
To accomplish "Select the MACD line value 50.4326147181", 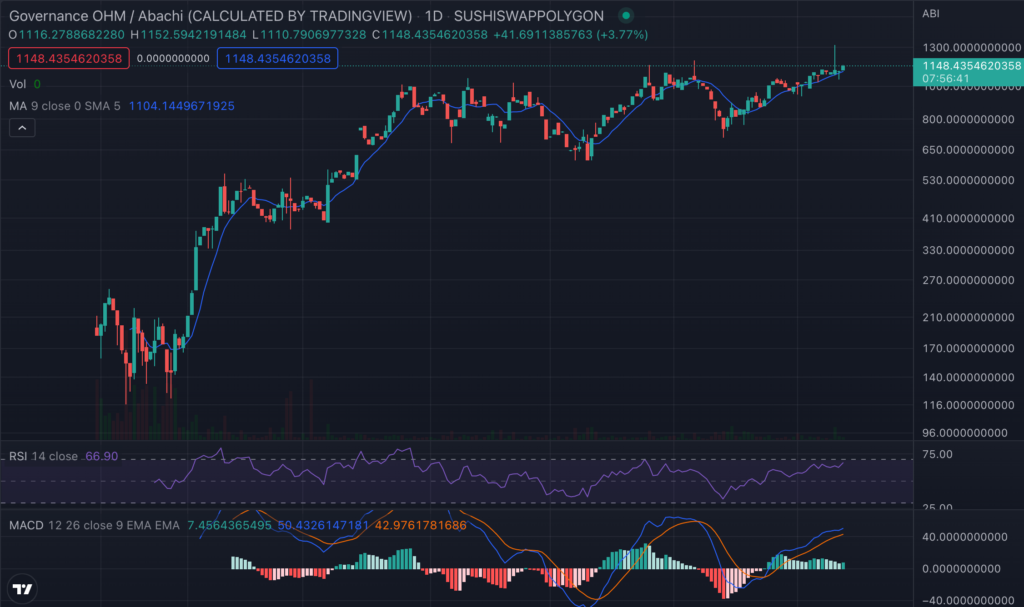I will (x=323, y=525).
